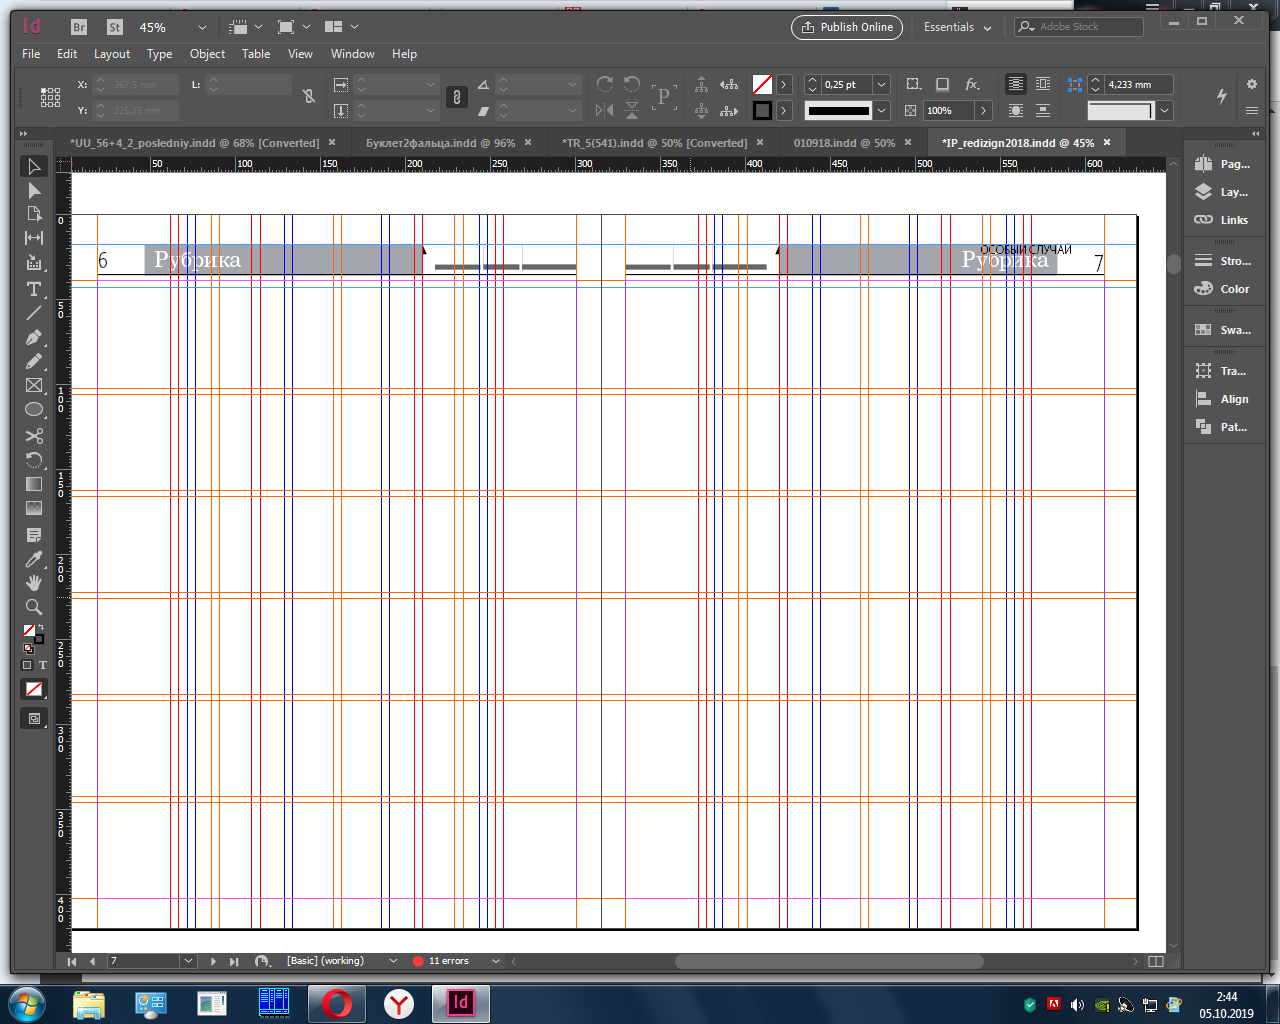Image resolution: width=1280 pixels, height=1024 pixels.
Task: Toggle formatting affects text
Action: click(43, 665)
